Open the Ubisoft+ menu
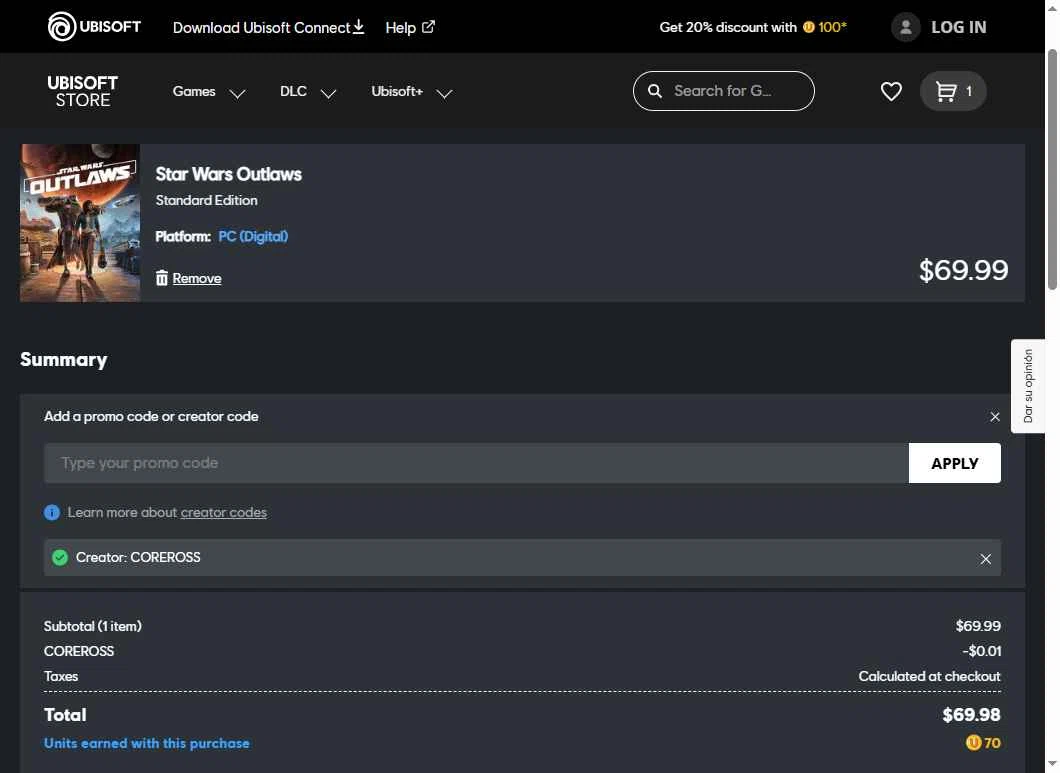Image resolution: width=1060 pixels, height=773 pixels. (397, 91)
